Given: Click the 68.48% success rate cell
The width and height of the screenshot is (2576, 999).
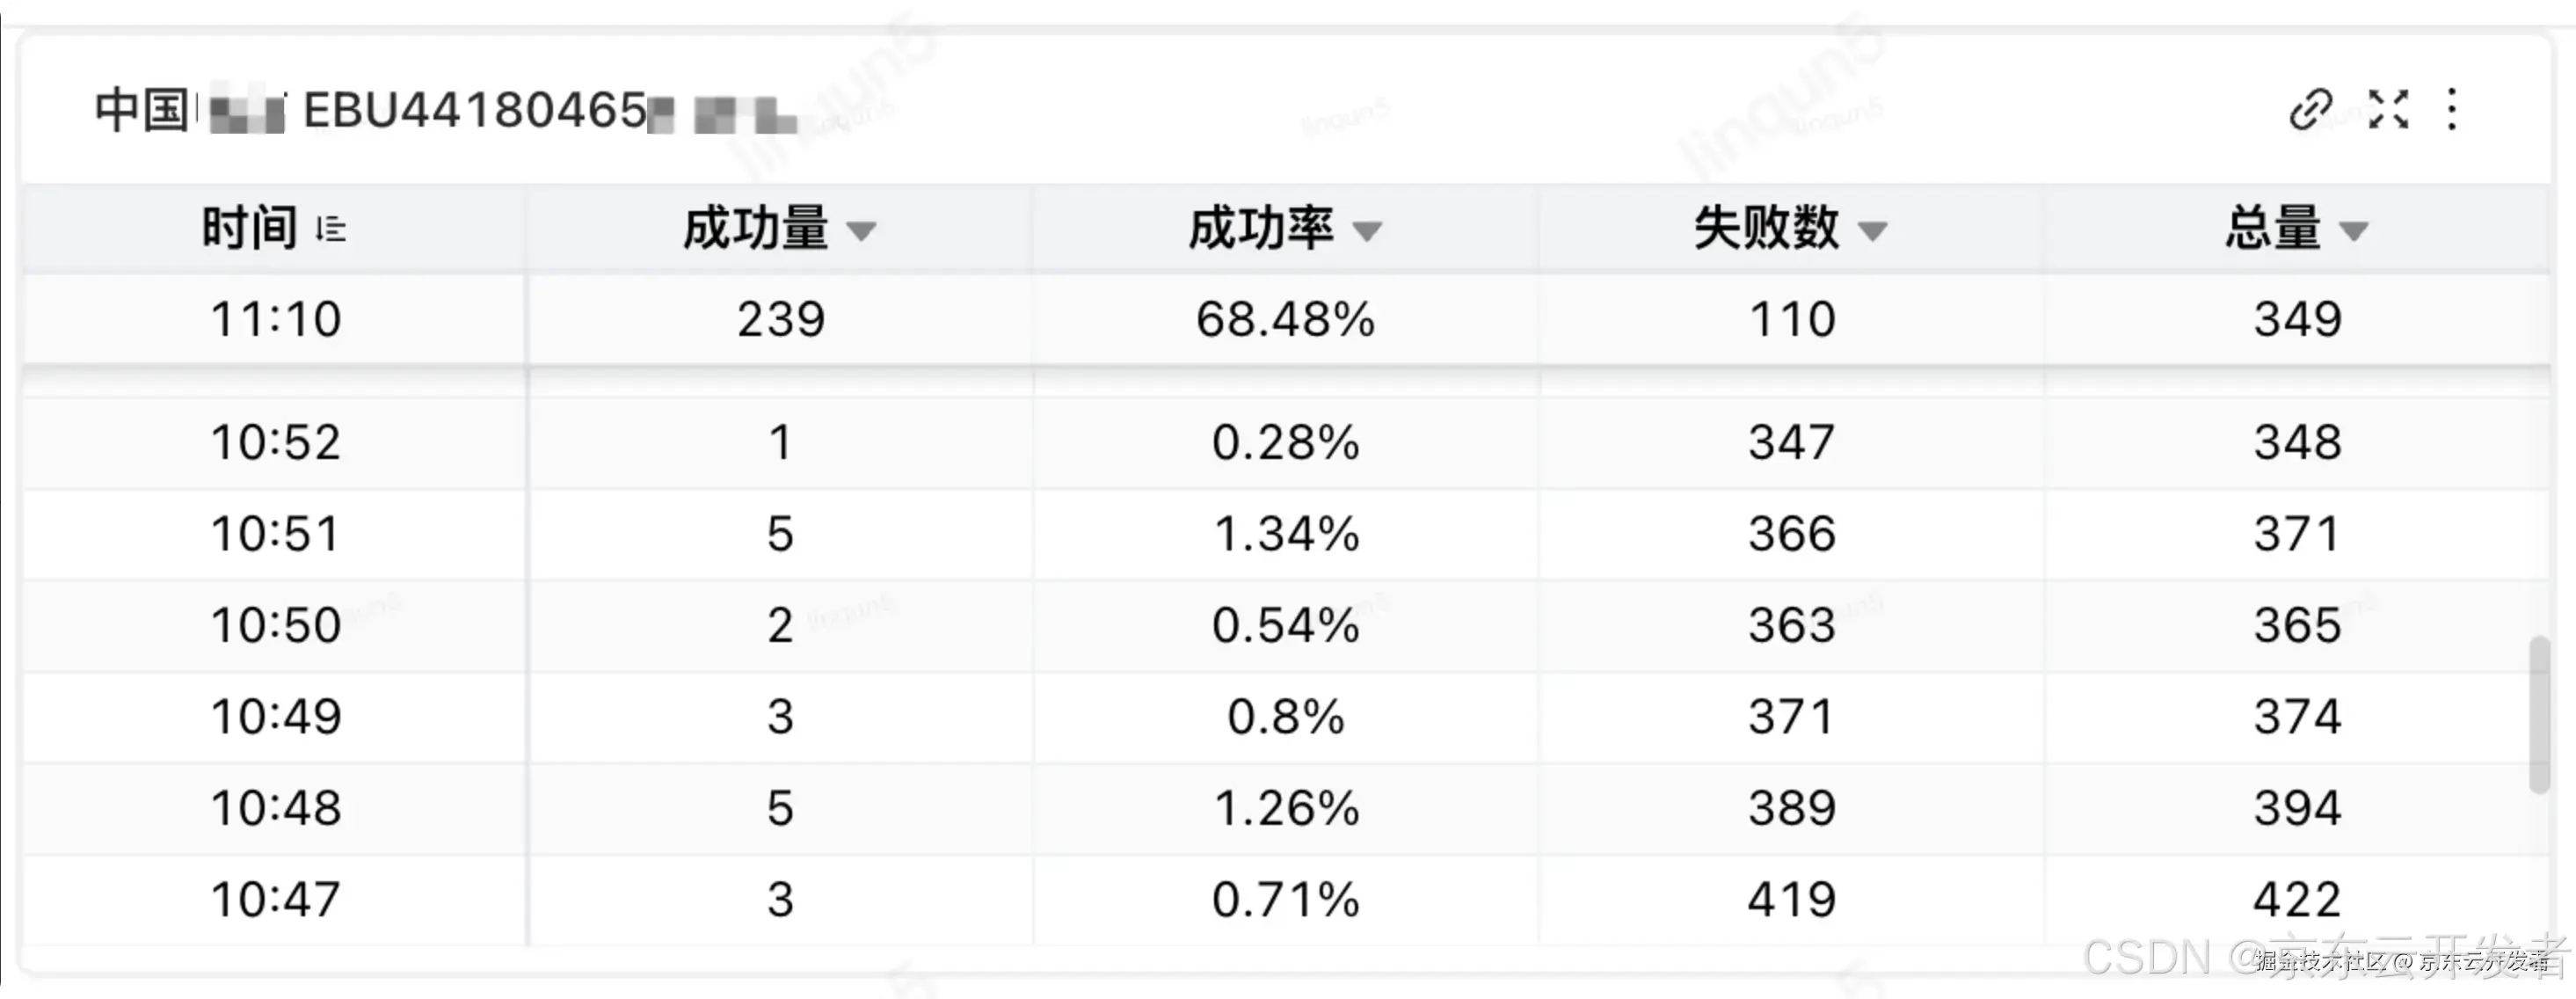Looking at the screenshot, I should pyautogui.click(x=1286, y=320).
